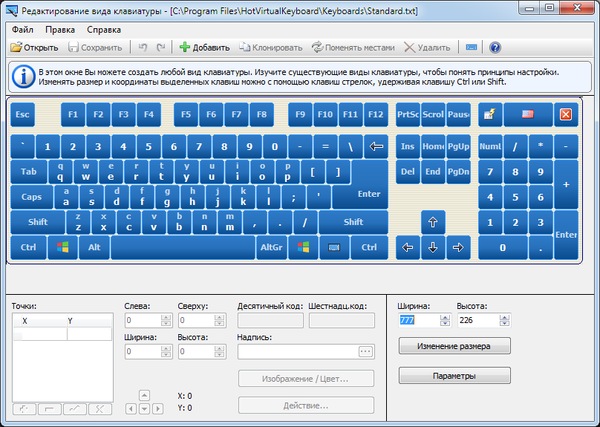
Task: Open the Справка menu
Action: coord(103,30)
